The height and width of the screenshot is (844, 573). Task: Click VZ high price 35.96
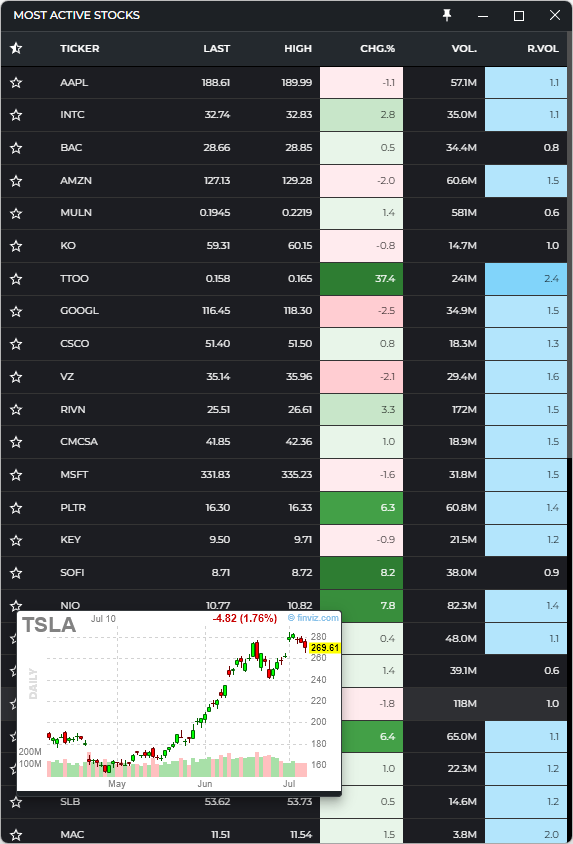299,377
